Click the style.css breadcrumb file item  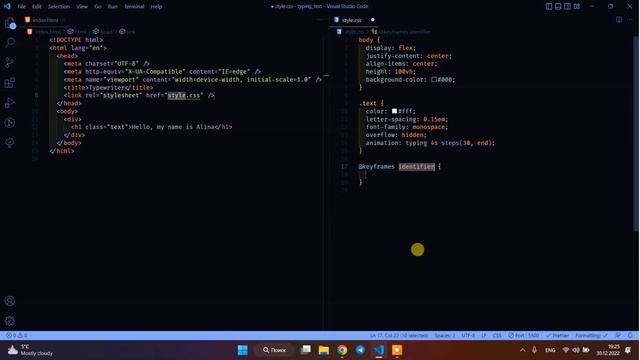(x=351, y=31)
